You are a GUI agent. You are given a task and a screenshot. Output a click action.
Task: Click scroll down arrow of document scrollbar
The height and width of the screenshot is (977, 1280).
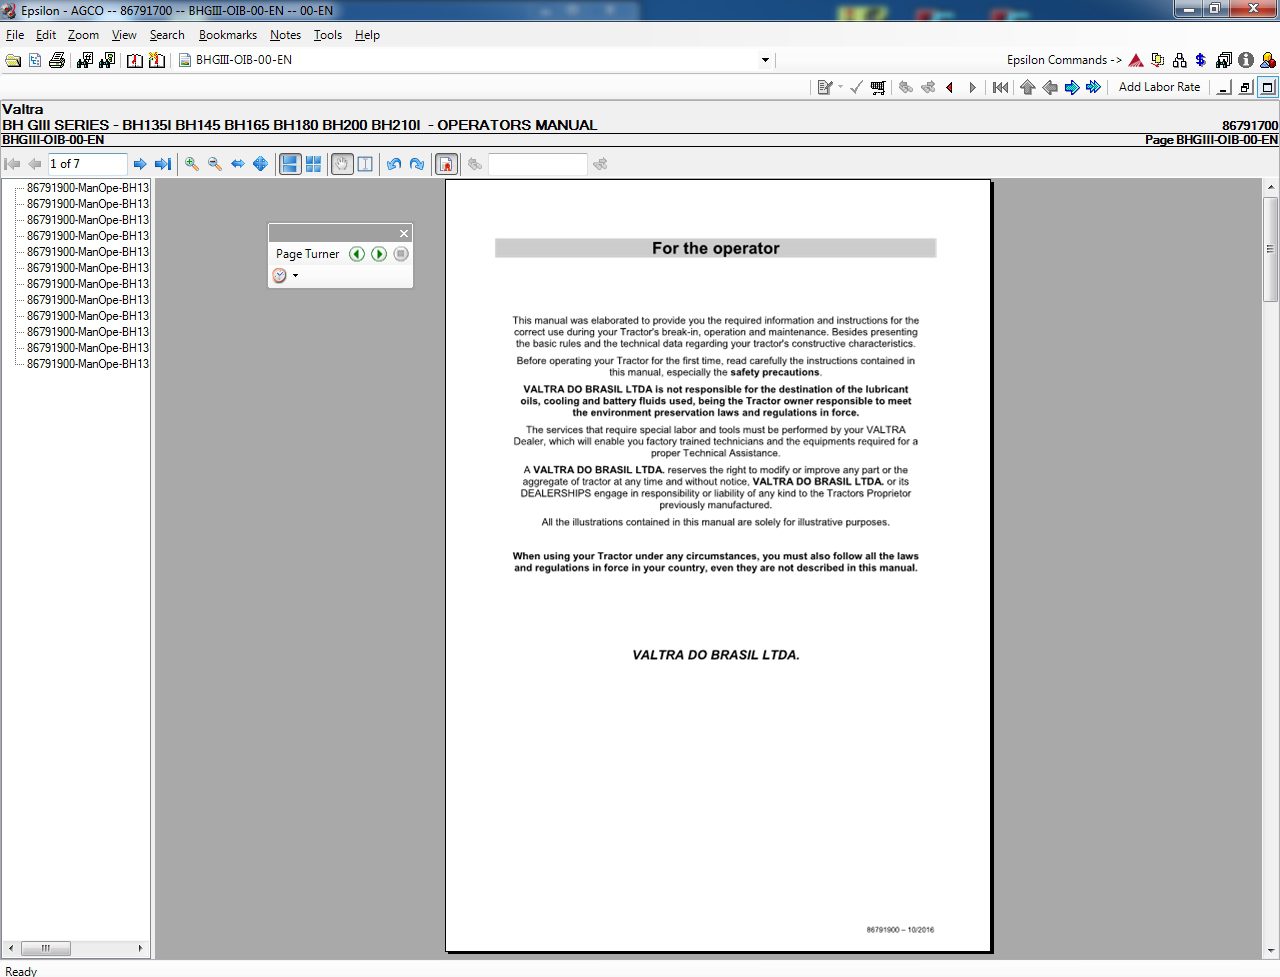point(1271,951)
